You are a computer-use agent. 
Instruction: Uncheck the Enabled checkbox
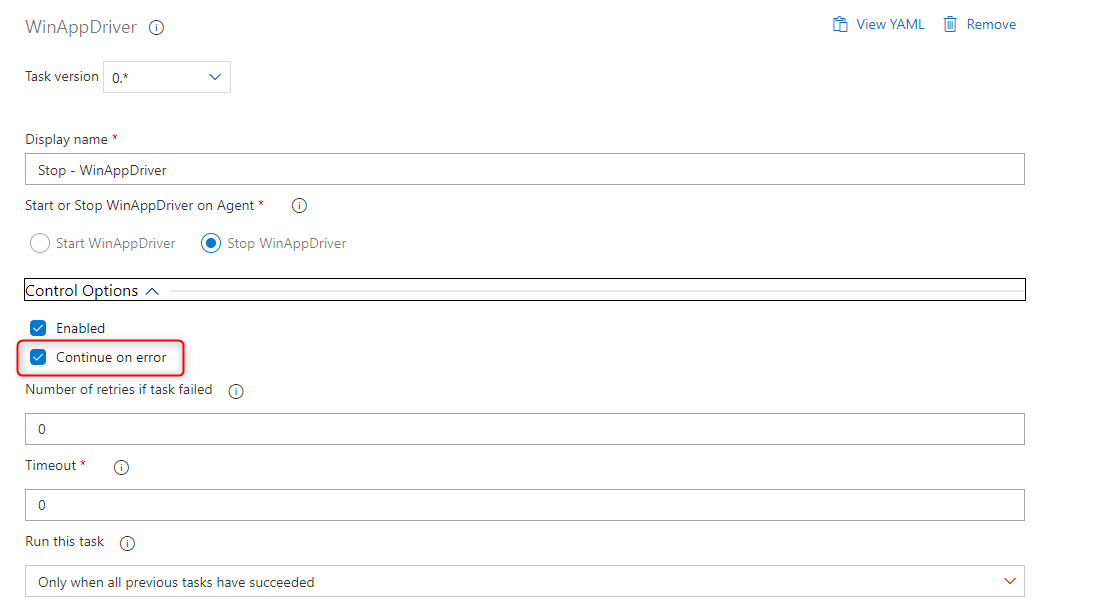[37, 327]
